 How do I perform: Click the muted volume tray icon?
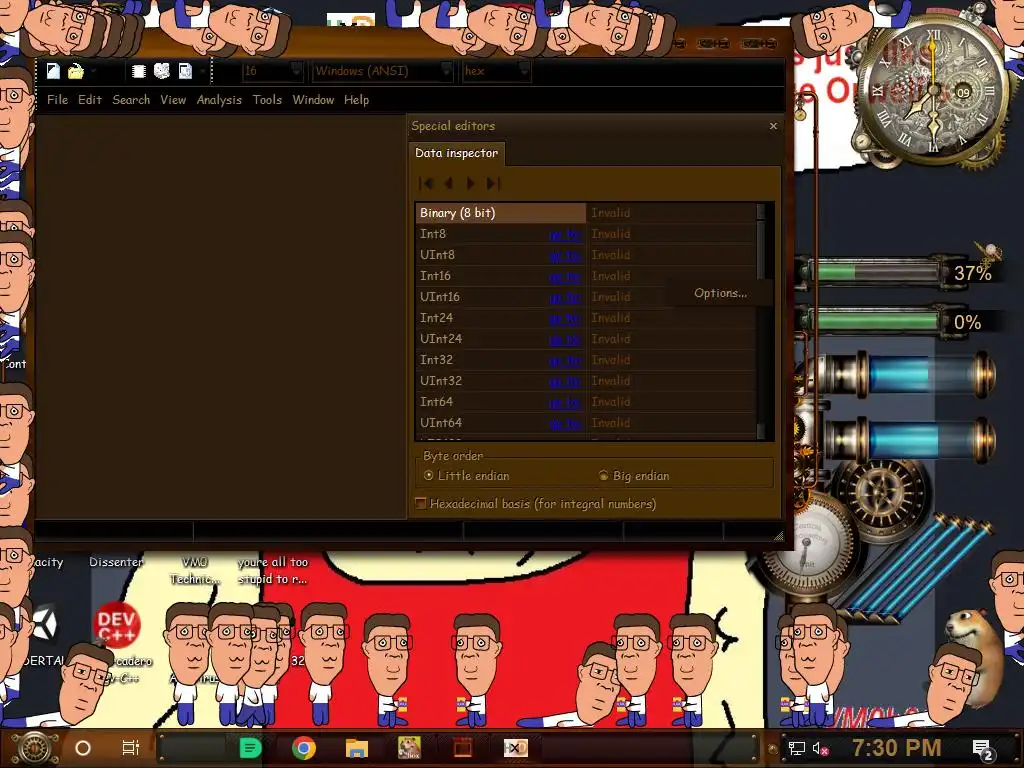pyautogui.click(x=819, y=748)
